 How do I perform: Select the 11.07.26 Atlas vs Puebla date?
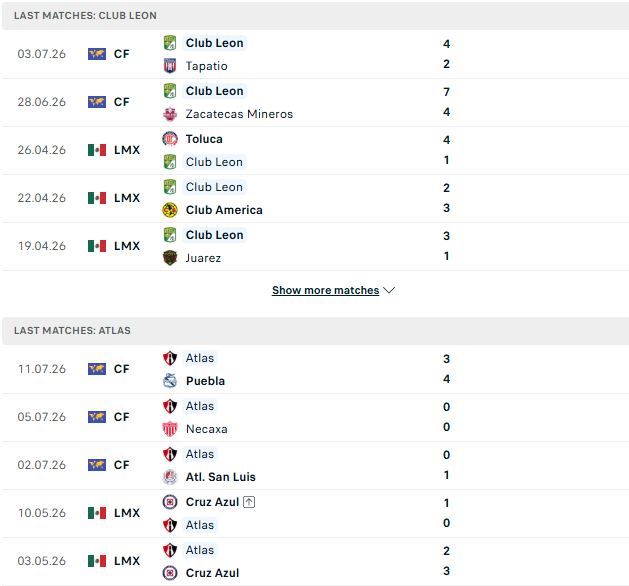(41, 369)
